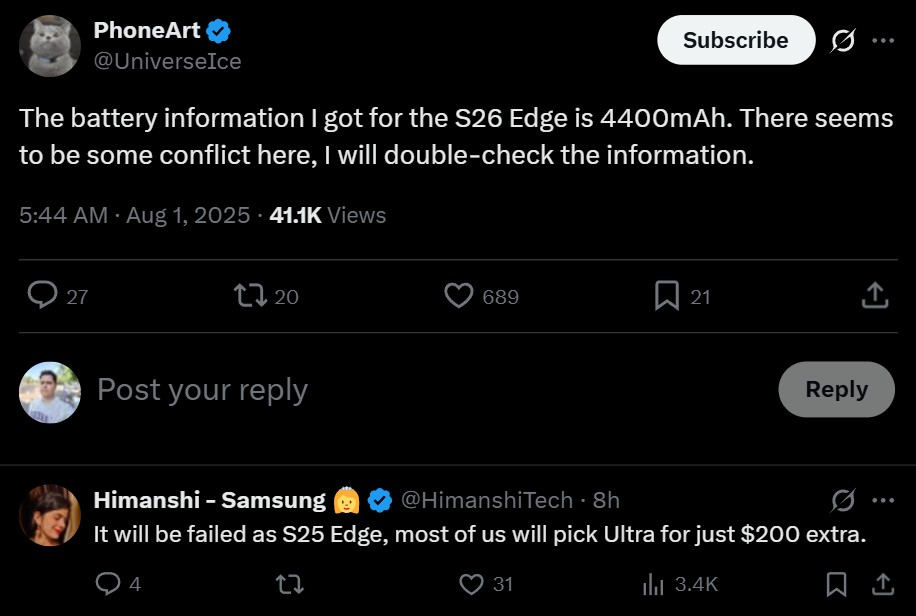Open the main post's more options menu
The image size is (916, 616).
coord(883,41)
